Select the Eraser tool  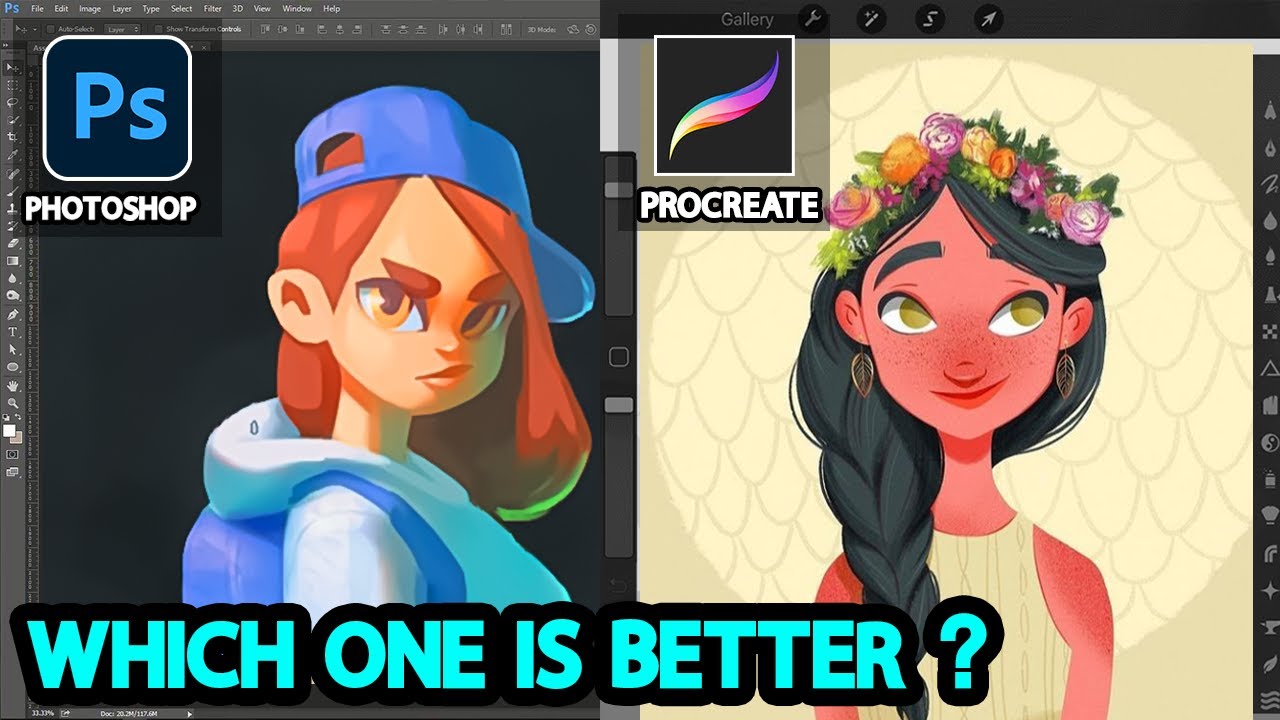(13, 243)
